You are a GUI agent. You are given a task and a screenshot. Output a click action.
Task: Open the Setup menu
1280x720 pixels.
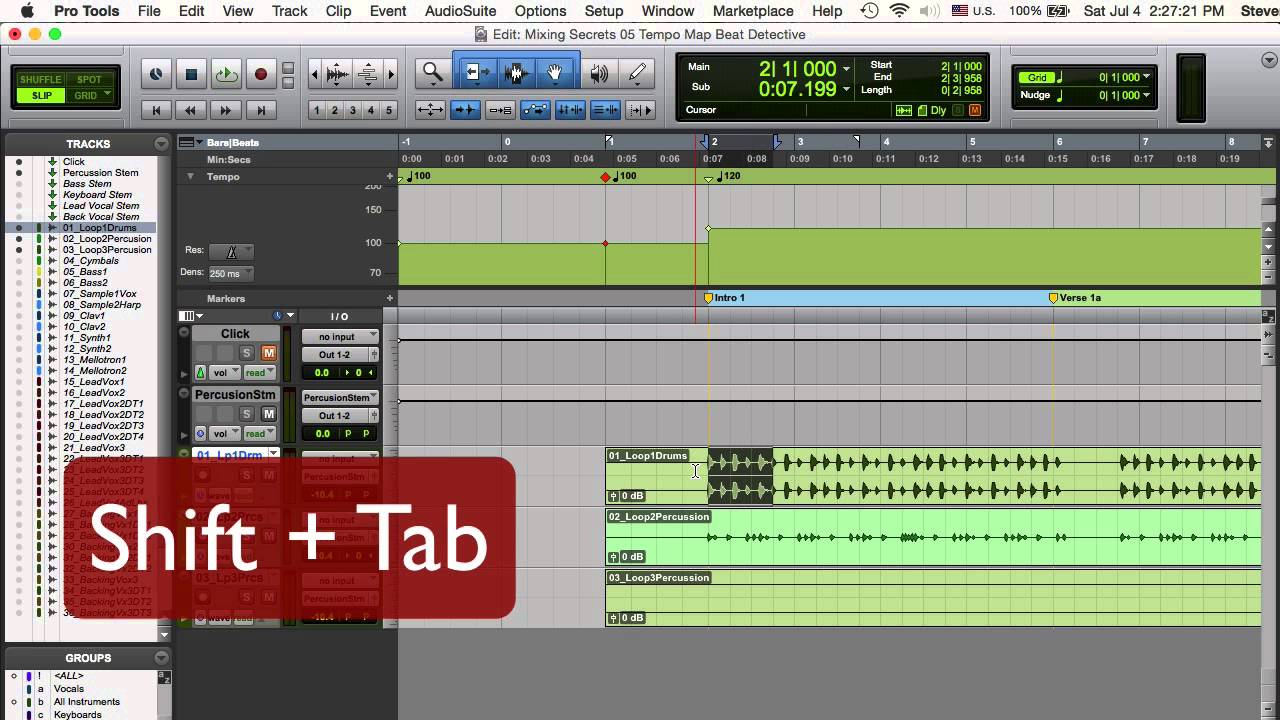tap(604, 11)
